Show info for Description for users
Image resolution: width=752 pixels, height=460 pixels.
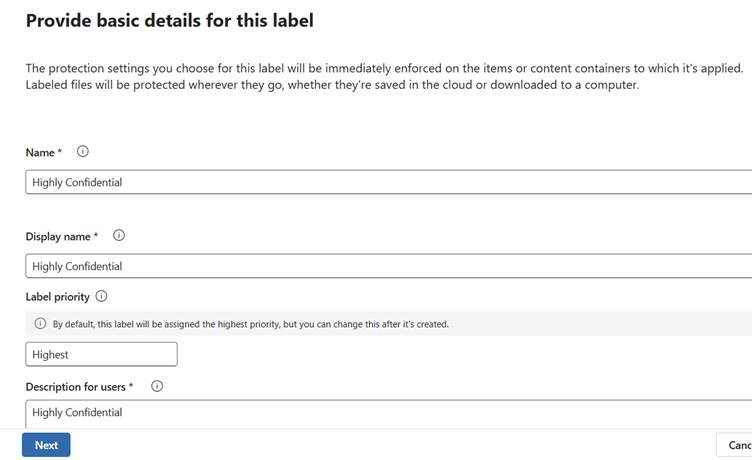(x=157, y=386)
